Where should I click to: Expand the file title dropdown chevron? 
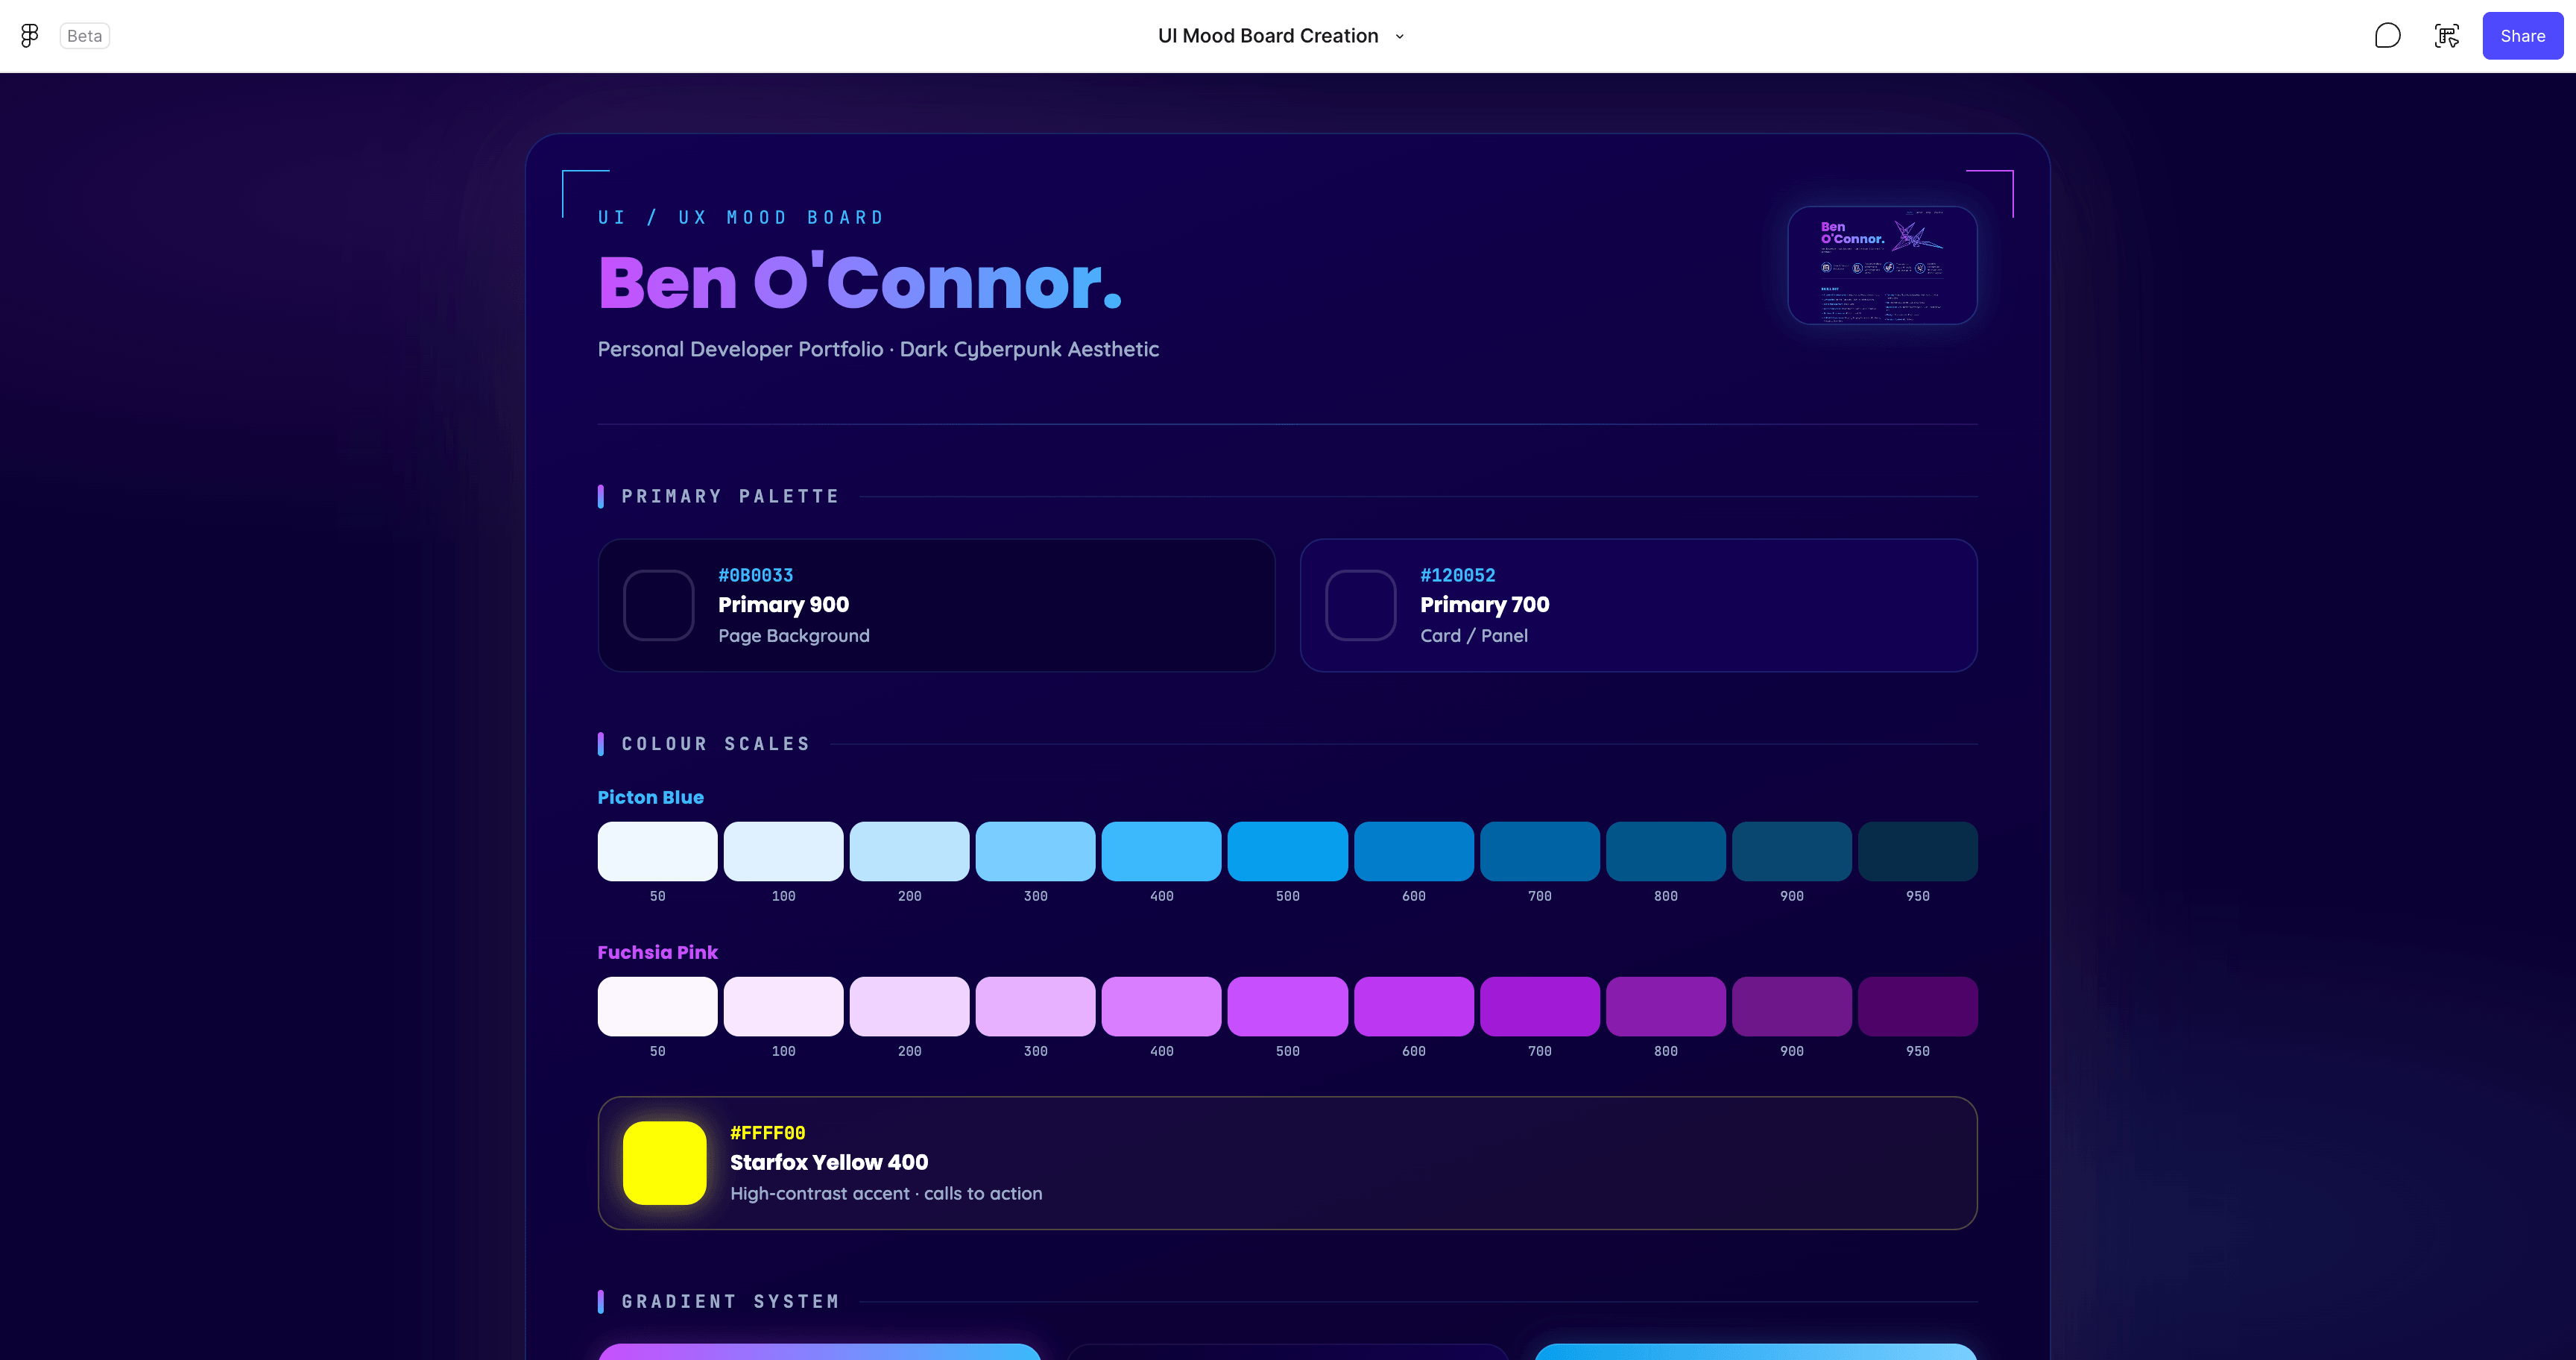[1400, 36]
